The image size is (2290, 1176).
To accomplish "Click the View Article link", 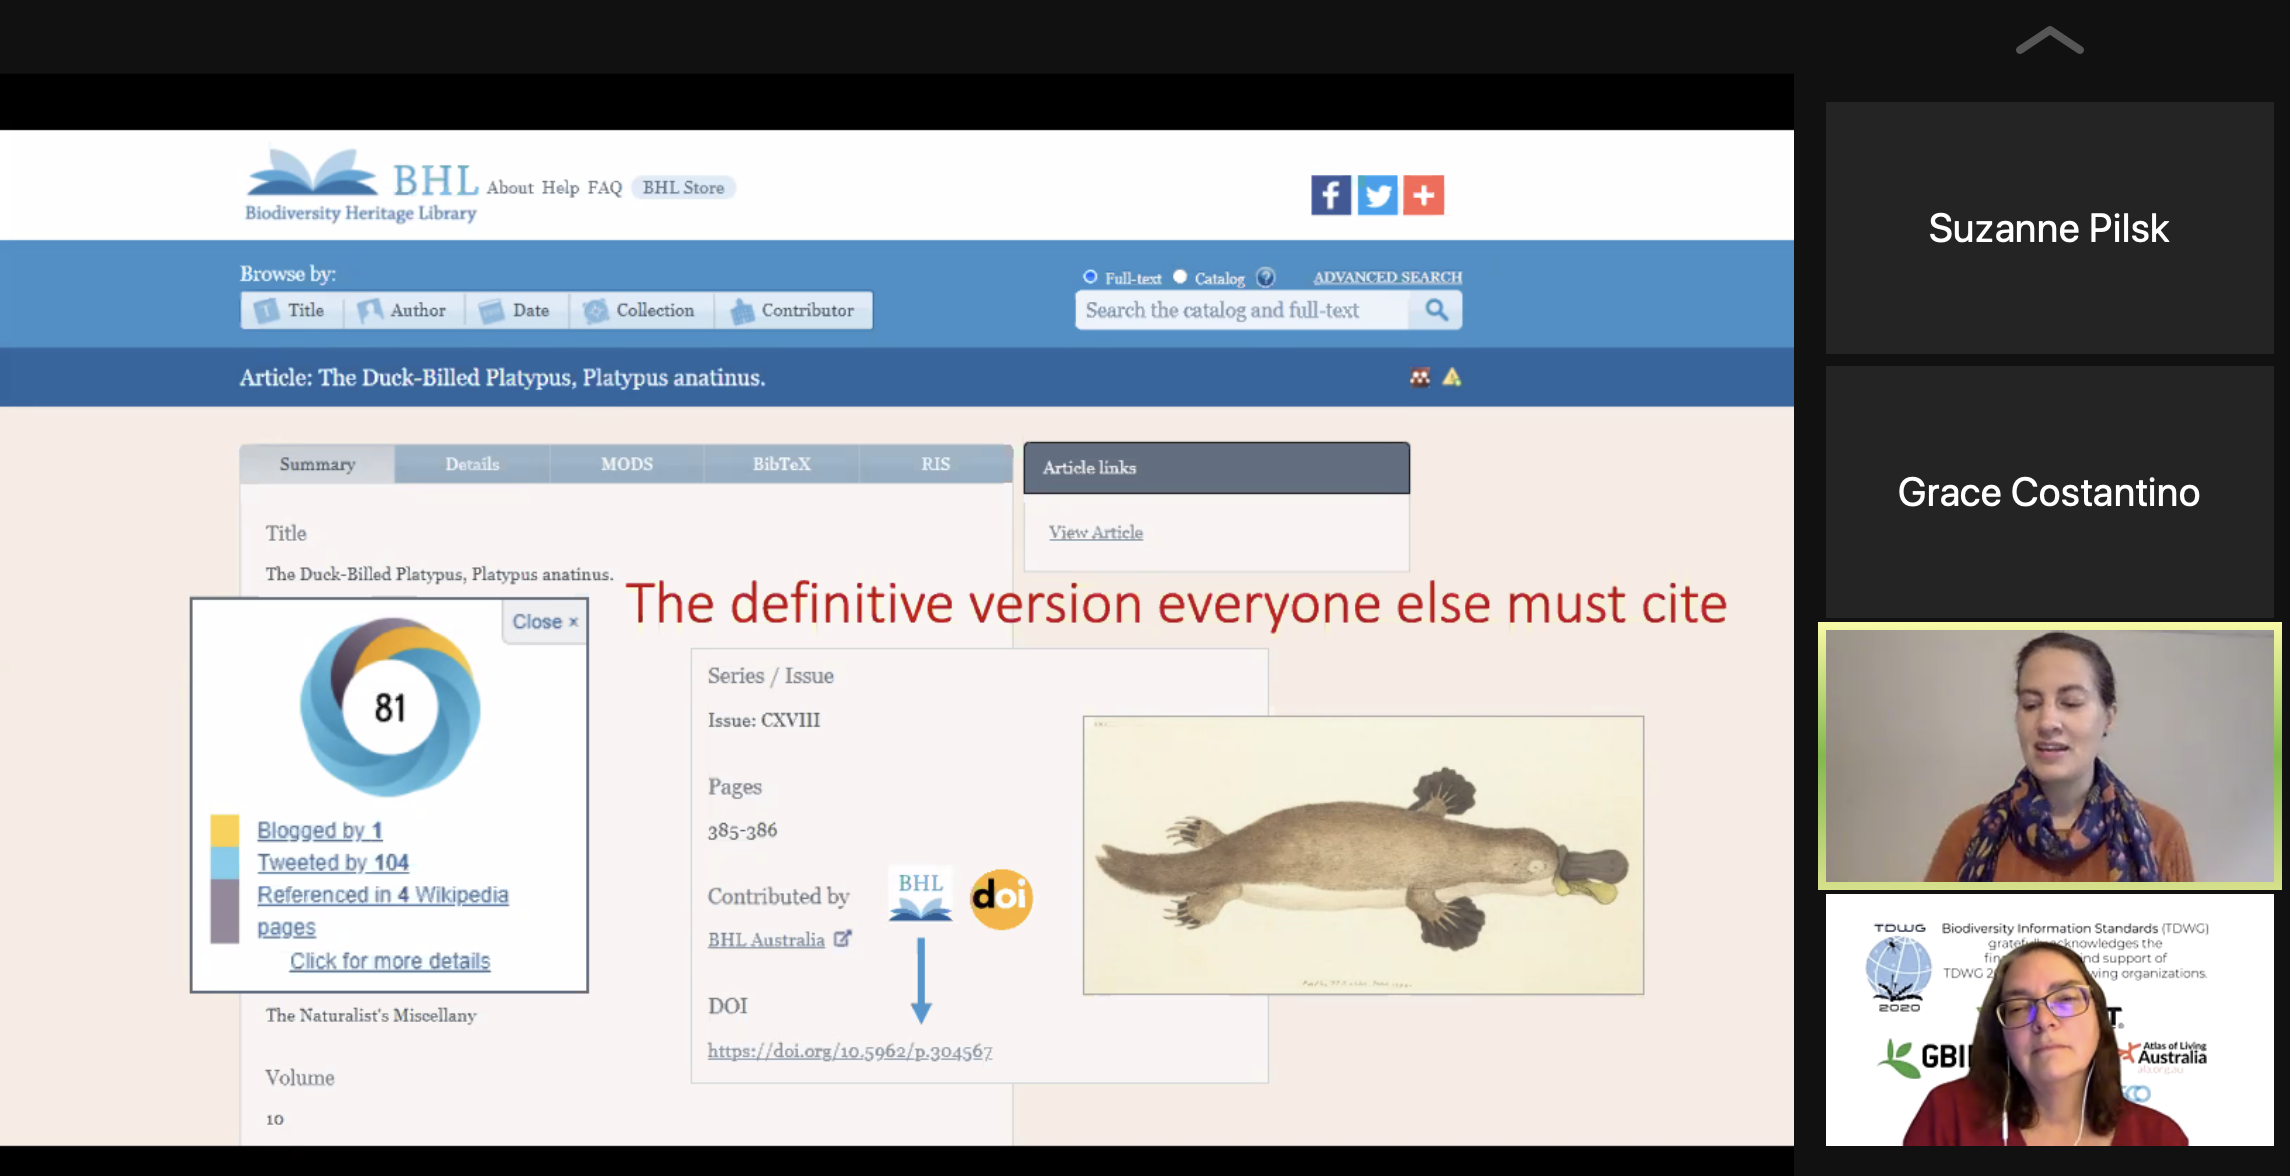I will (1095, 532).
